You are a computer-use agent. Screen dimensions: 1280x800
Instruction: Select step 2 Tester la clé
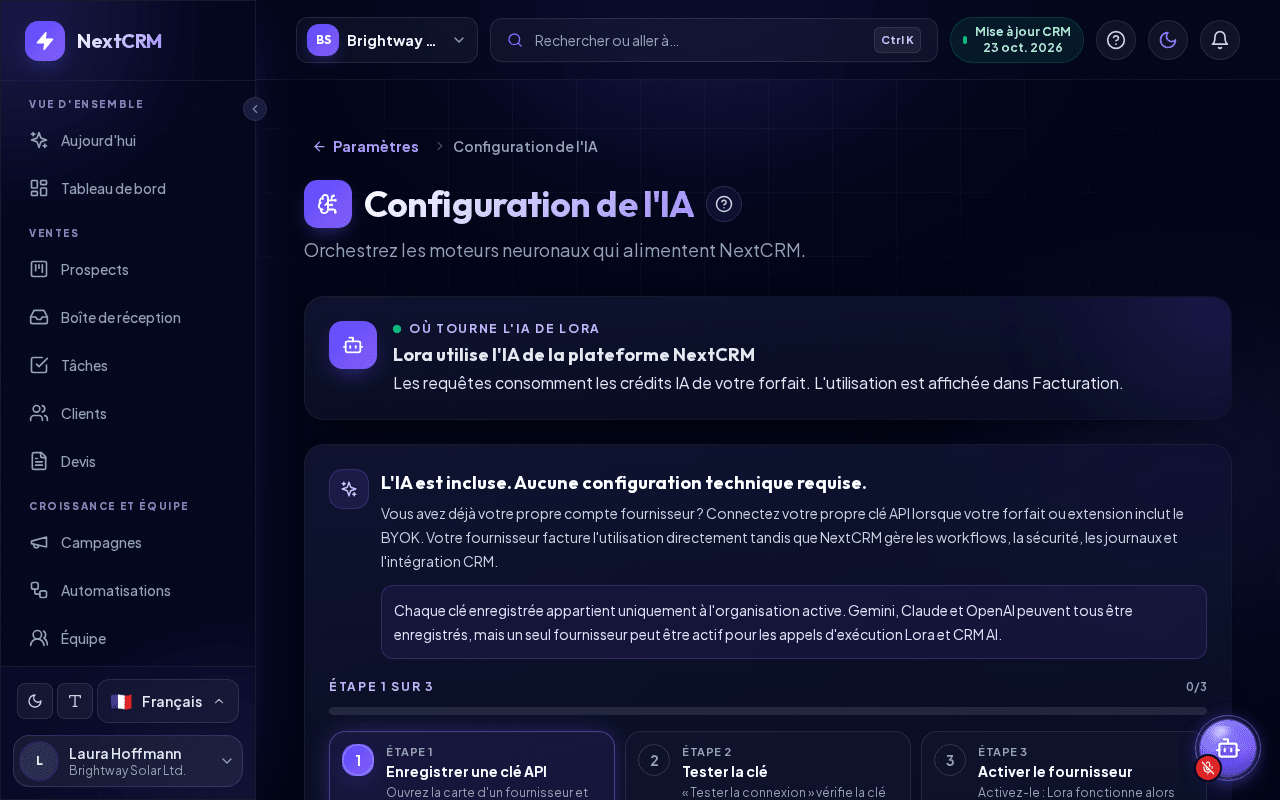click(768, 766)
